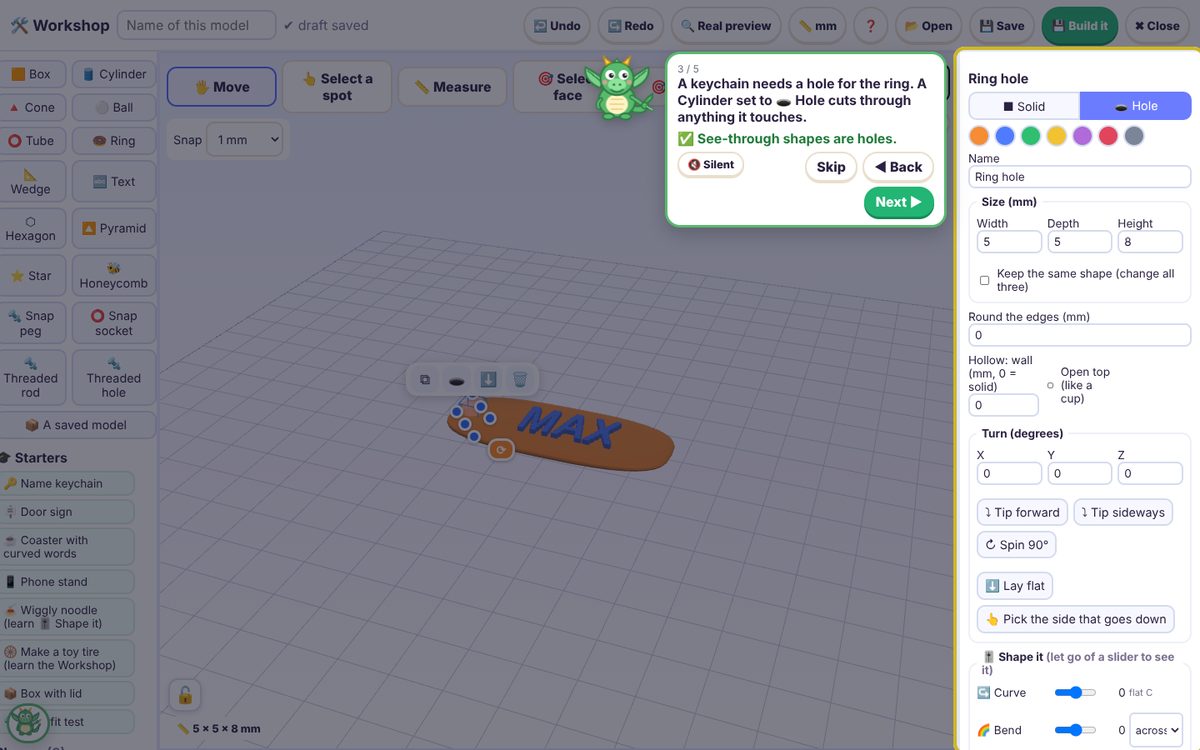
Task: Set the shape to Hole
Action: 1135,106
